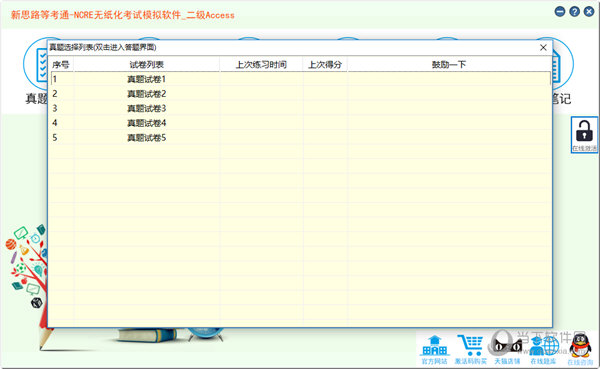The width and height of the screenshot is (600, 369).
Task: Select 真题试卷5 in the list
Action: tap(147, 137)
